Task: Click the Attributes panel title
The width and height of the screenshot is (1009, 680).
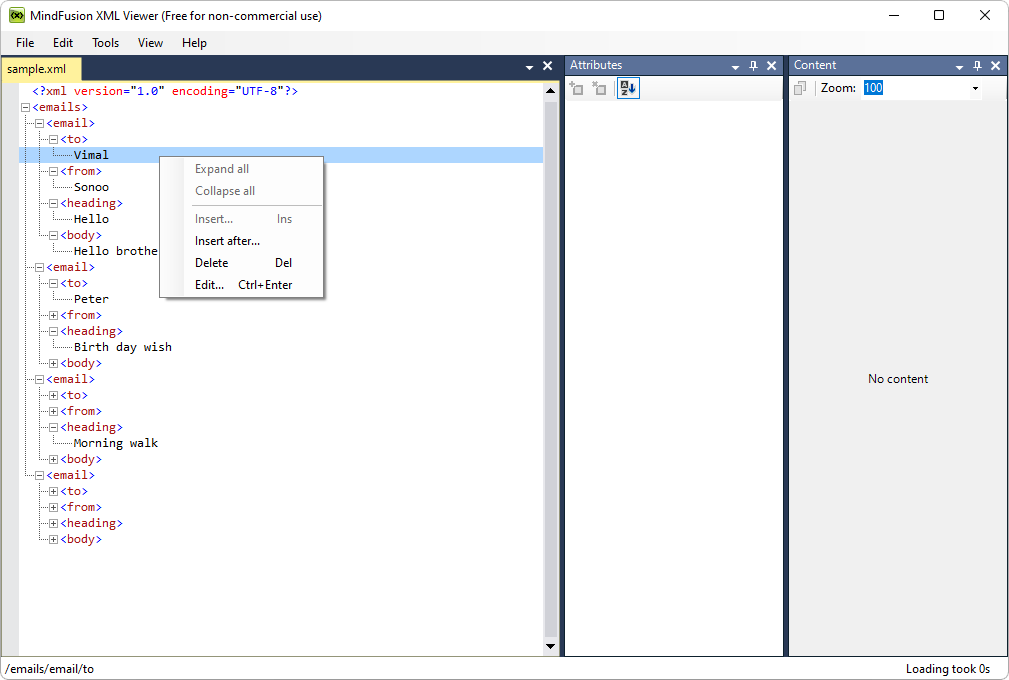Action: point(596,65)
